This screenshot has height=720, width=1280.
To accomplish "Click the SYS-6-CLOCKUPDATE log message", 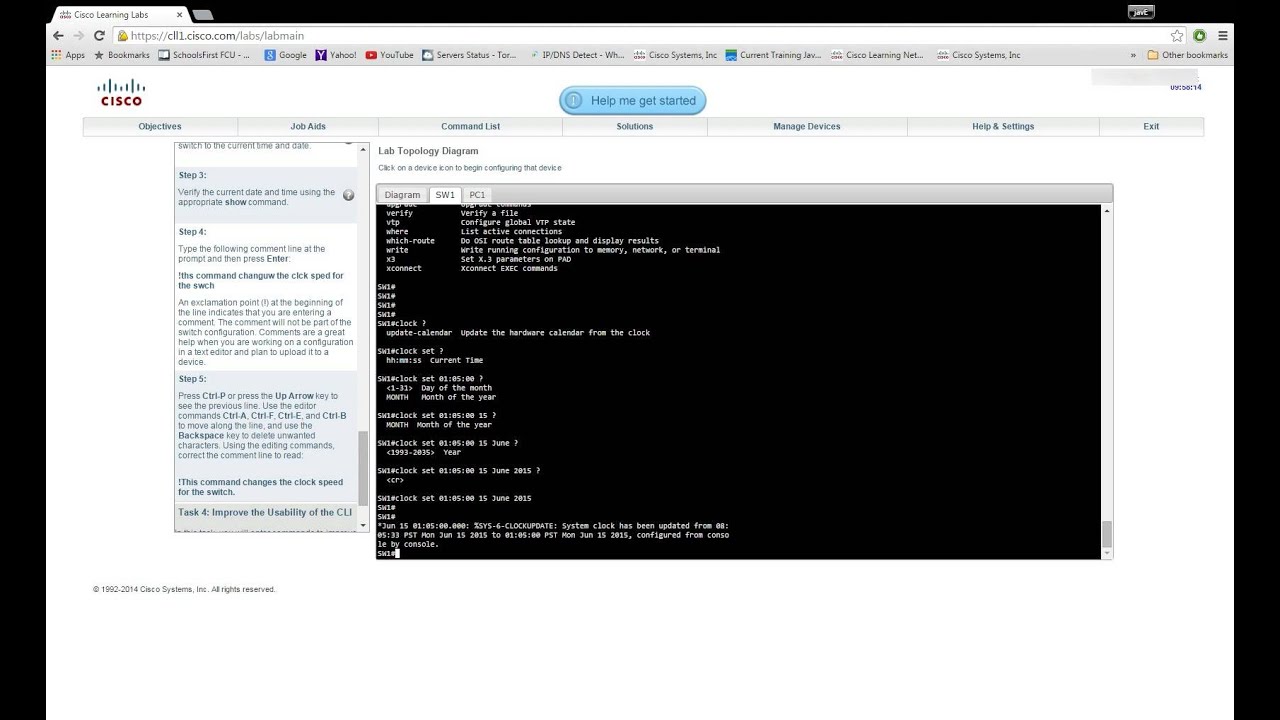I will point(553,535).
